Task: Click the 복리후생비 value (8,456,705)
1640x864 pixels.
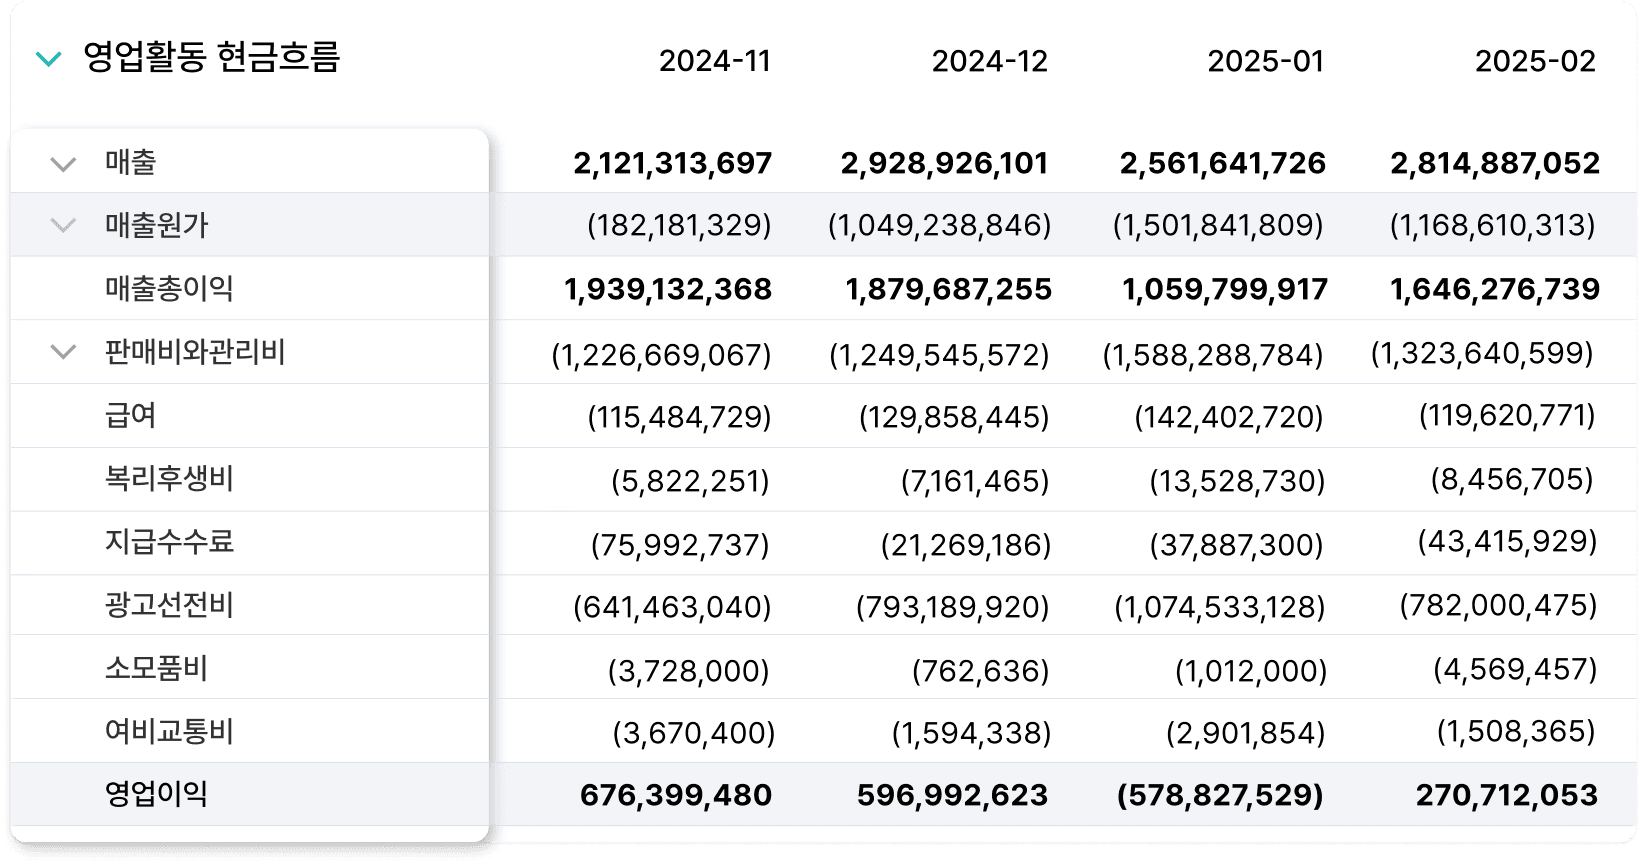Action: coord(1512,479)
